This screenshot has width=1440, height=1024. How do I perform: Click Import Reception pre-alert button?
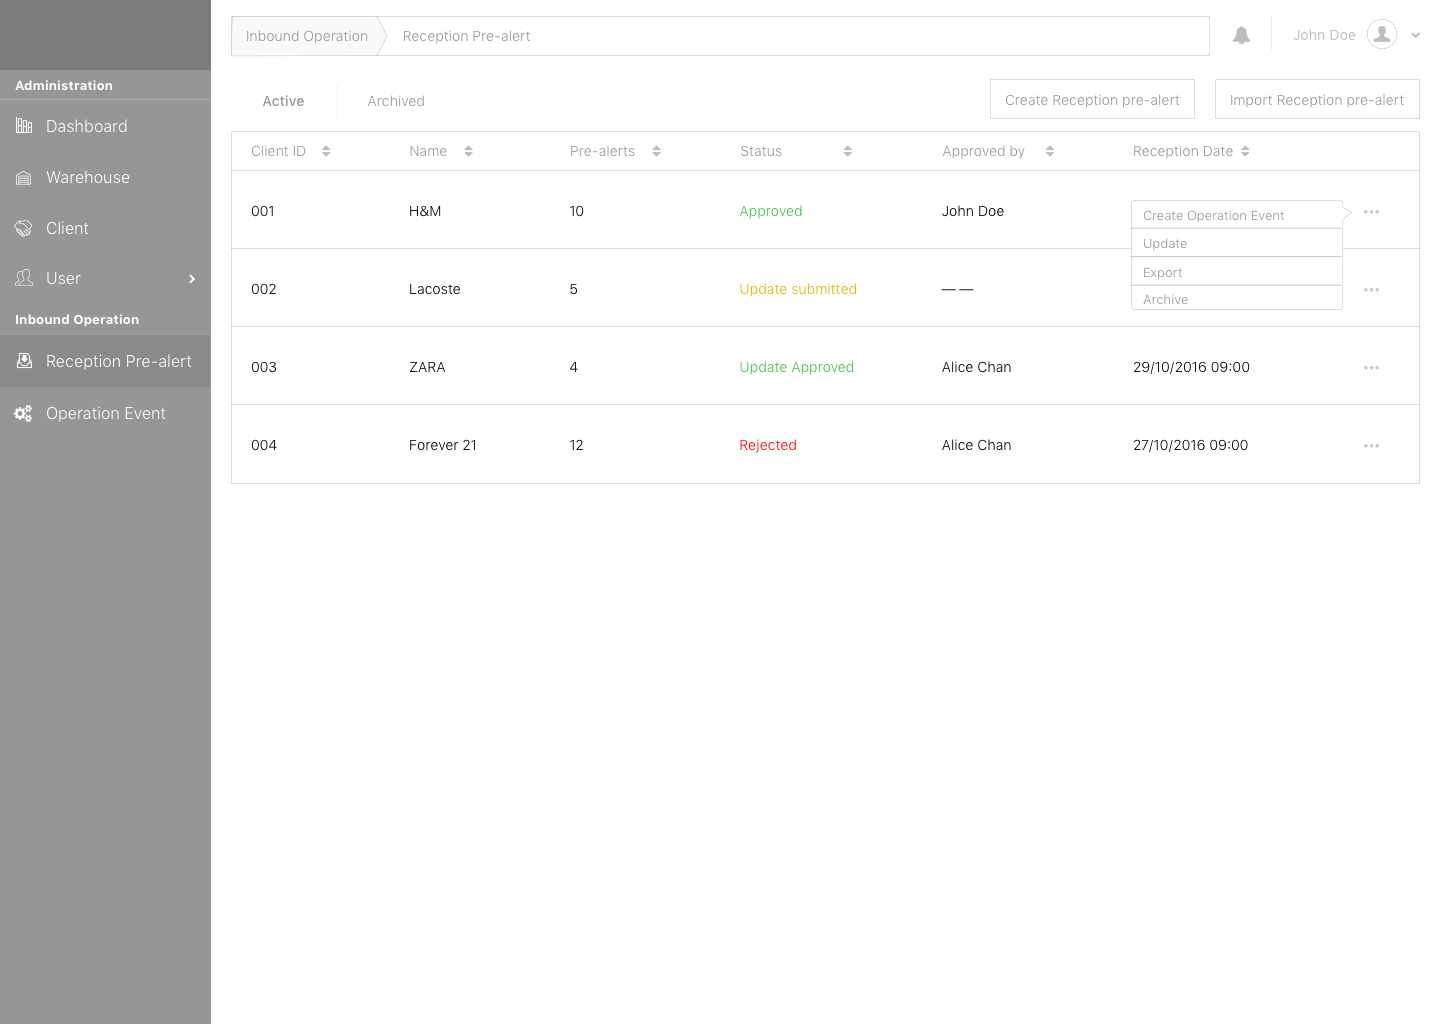[1317, 99]
